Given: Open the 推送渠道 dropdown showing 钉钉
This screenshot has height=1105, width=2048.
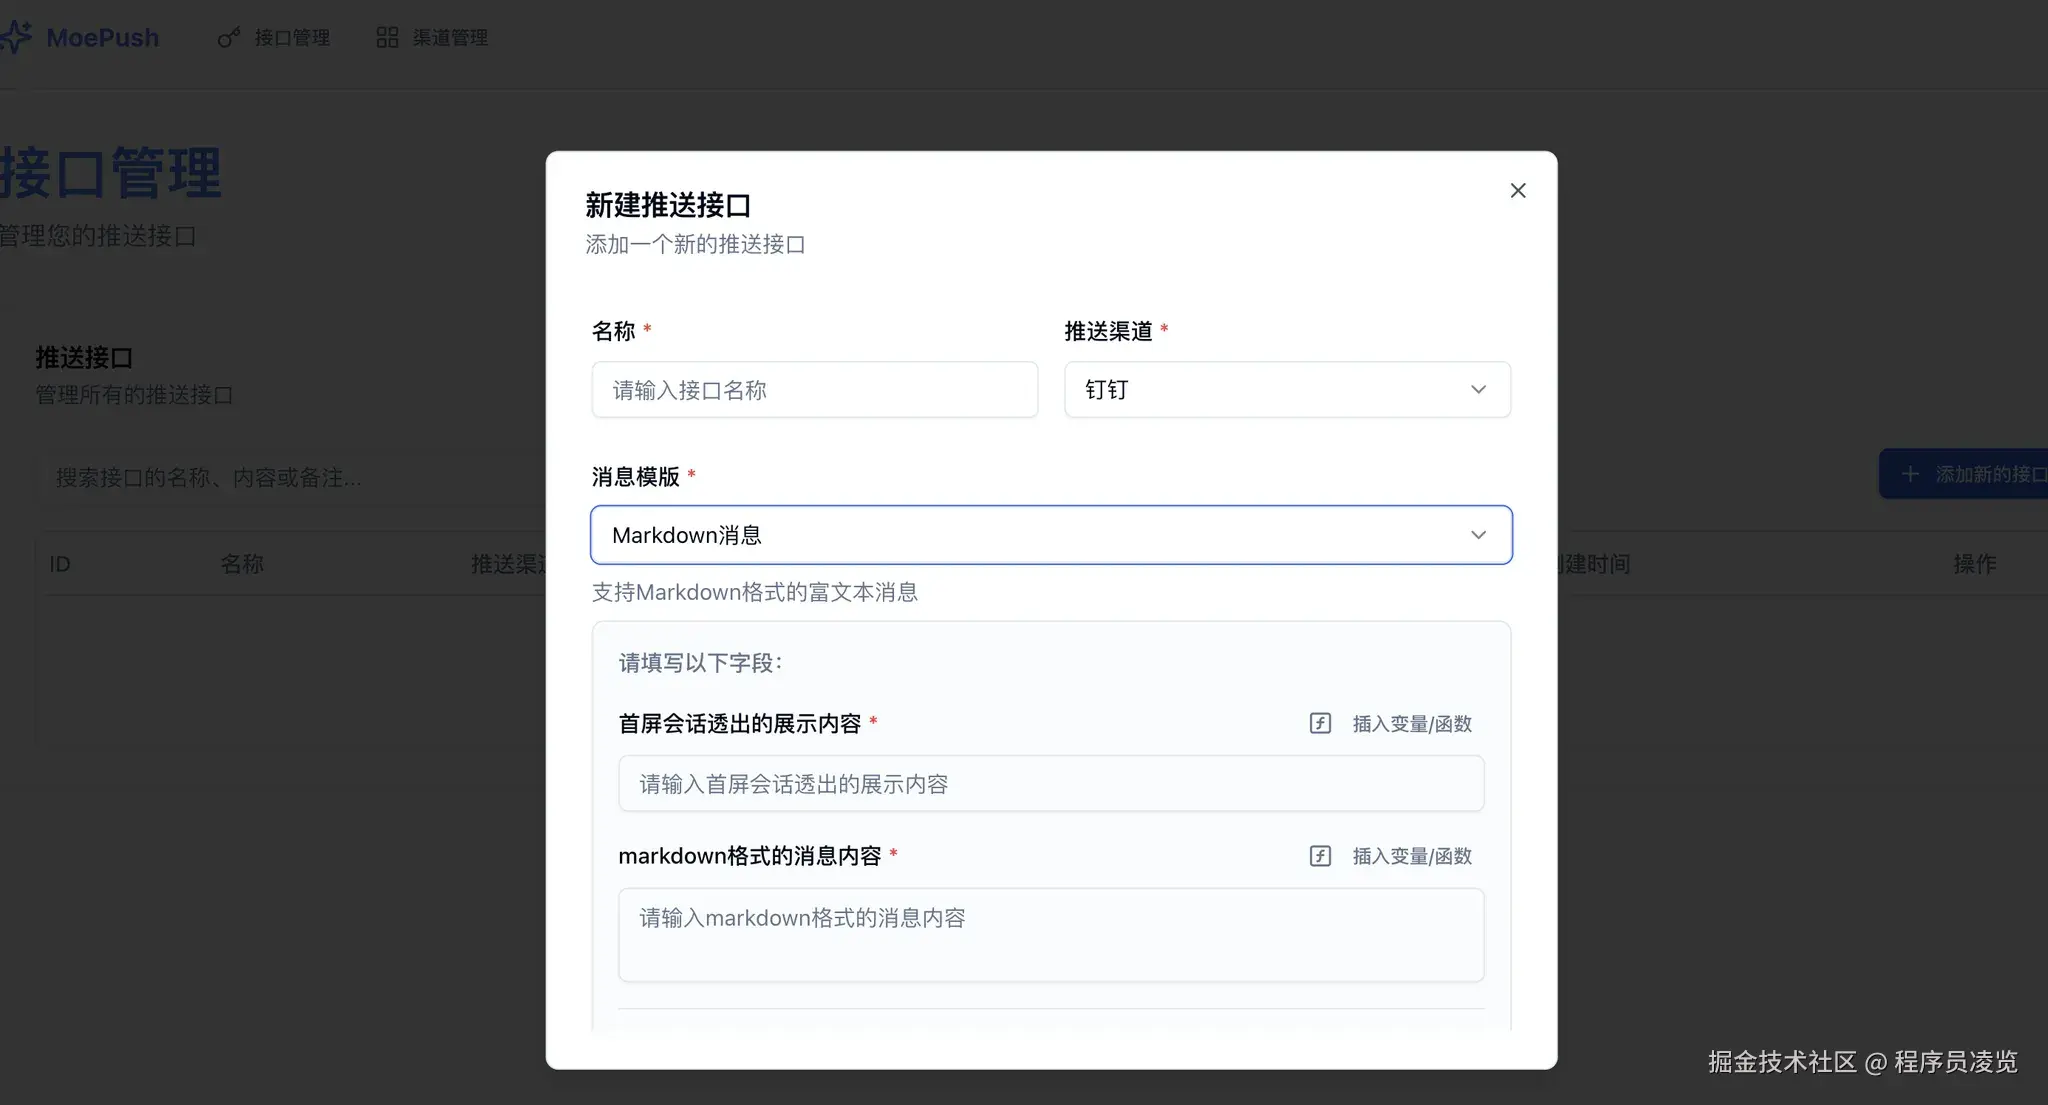Looking at the screenshot, I should pos(1286,390).
